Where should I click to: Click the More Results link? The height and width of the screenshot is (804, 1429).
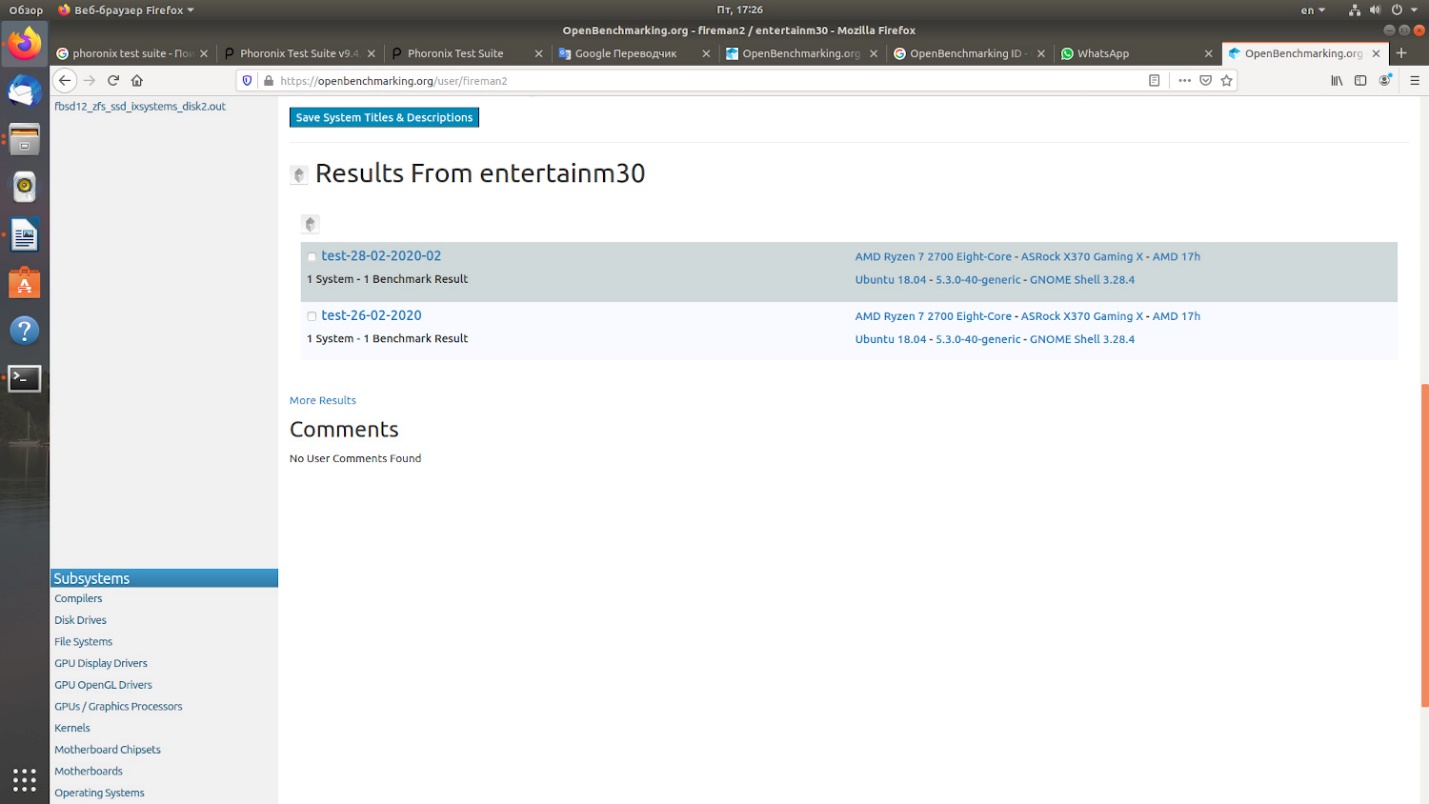pyautogui.click(x=322, y=400)
